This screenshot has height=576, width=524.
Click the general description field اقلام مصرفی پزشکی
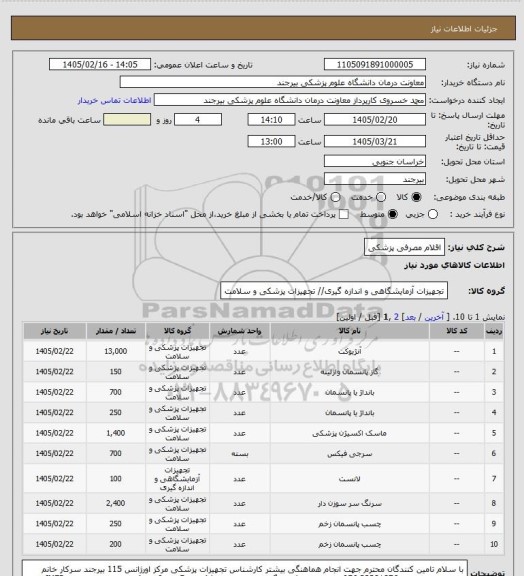click(404, 247)
